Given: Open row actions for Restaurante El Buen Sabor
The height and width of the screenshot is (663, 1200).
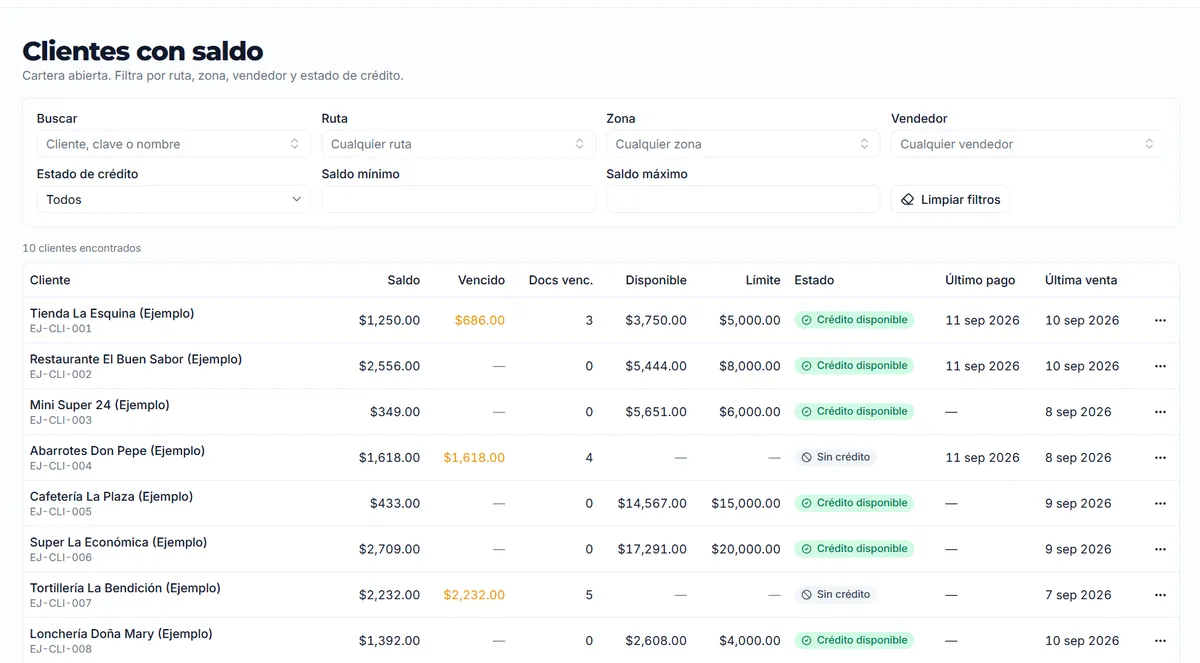Looking at the screenshot, I should coord(1160,367).
